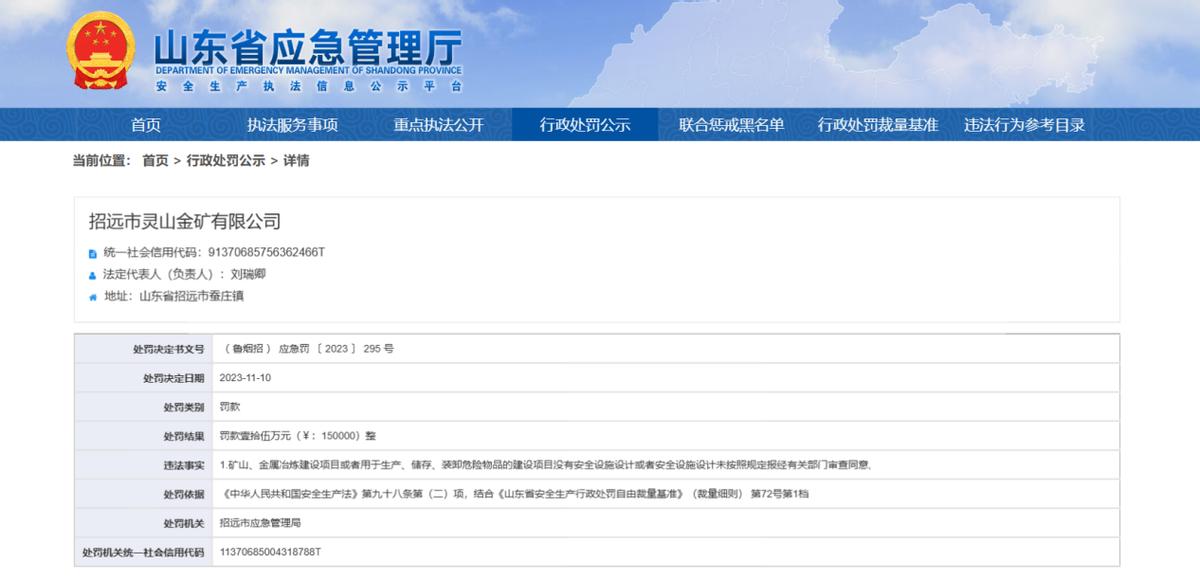Click the violation facts text starting 1.矿山
1200x580 pixels.
point(547,465)
